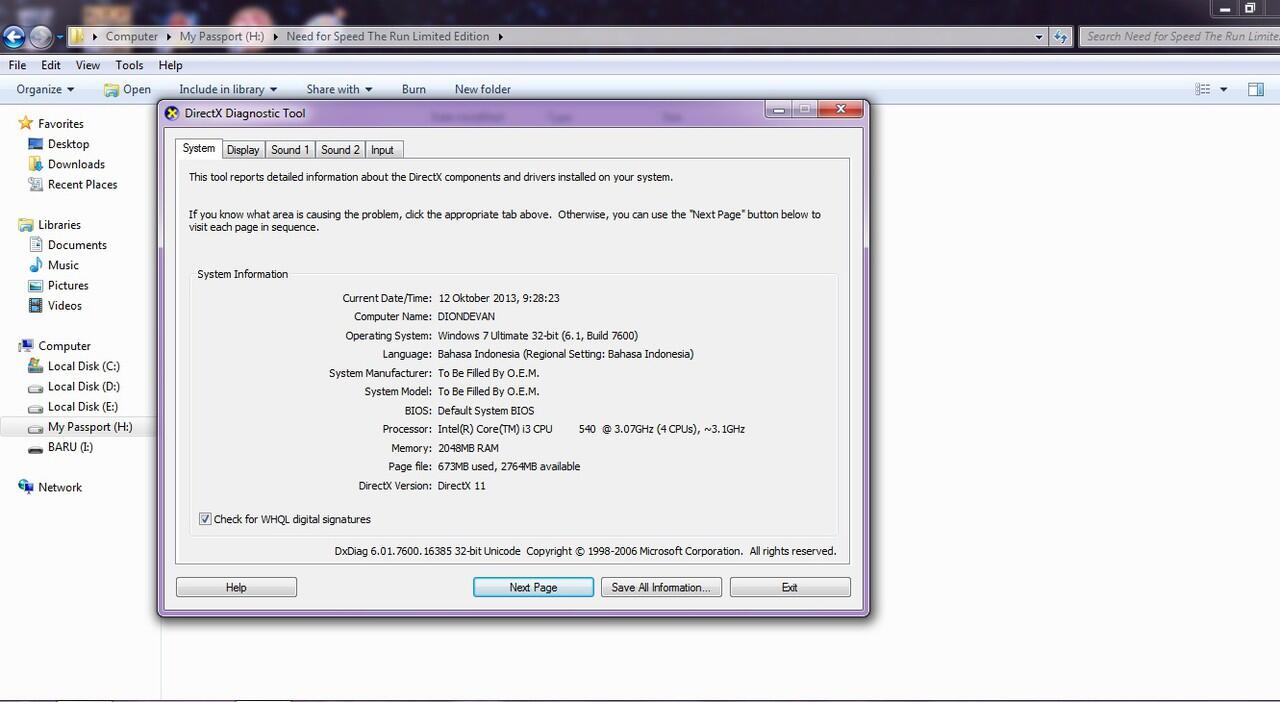Click the My Passport (H:) breadcrumb segment
Screen dimensions: 1280x702
tap(222, 37)
